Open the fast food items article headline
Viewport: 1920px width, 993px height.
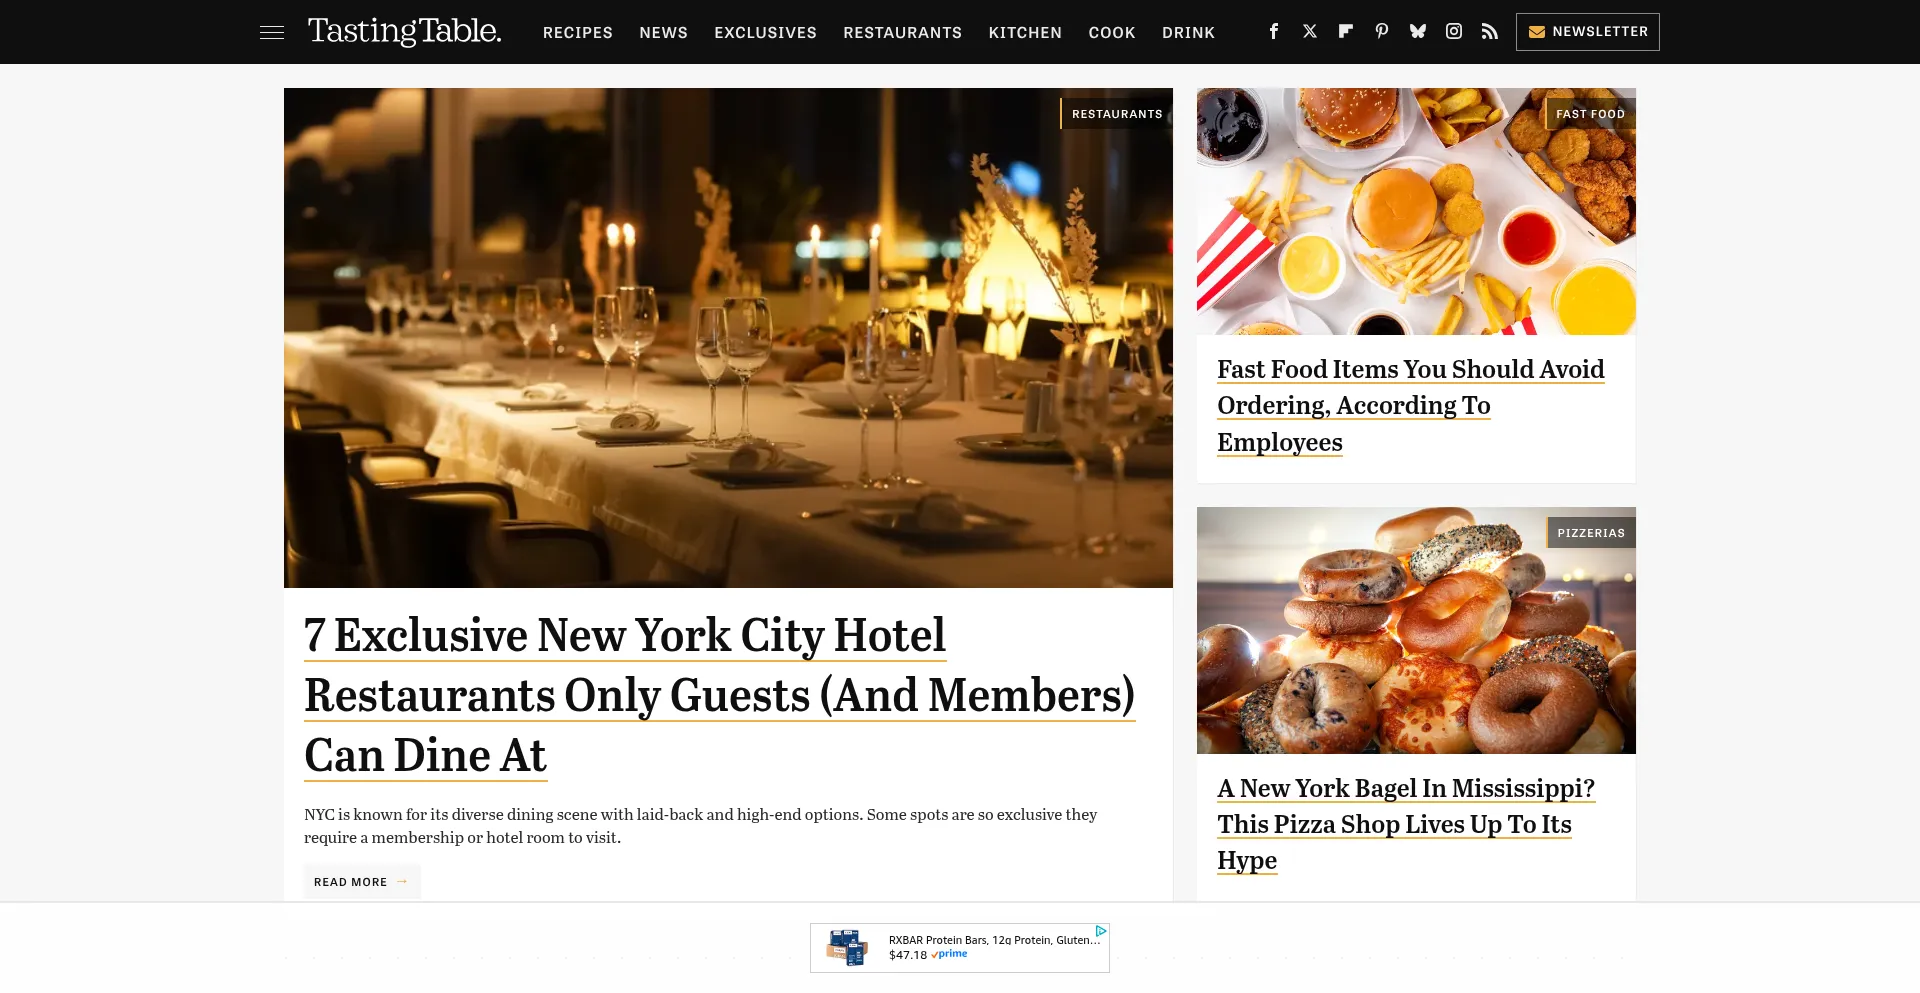coord(1410,406)
